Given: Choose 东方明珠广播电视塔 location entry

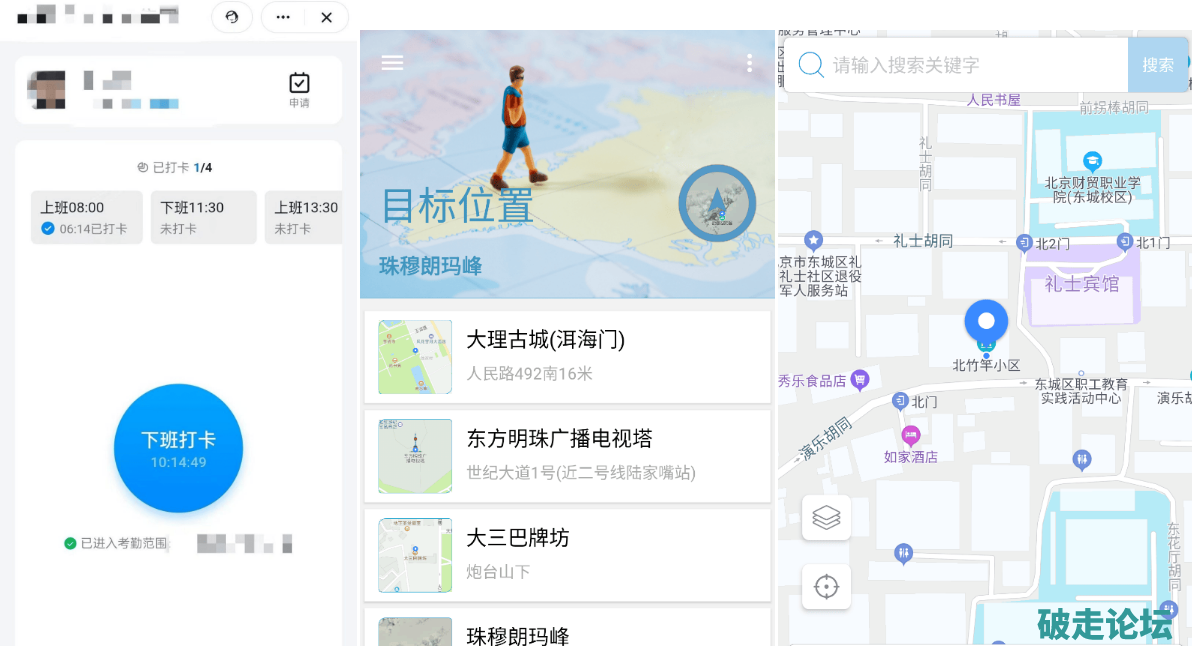Looking at the screenshot, I should (567, 455).
